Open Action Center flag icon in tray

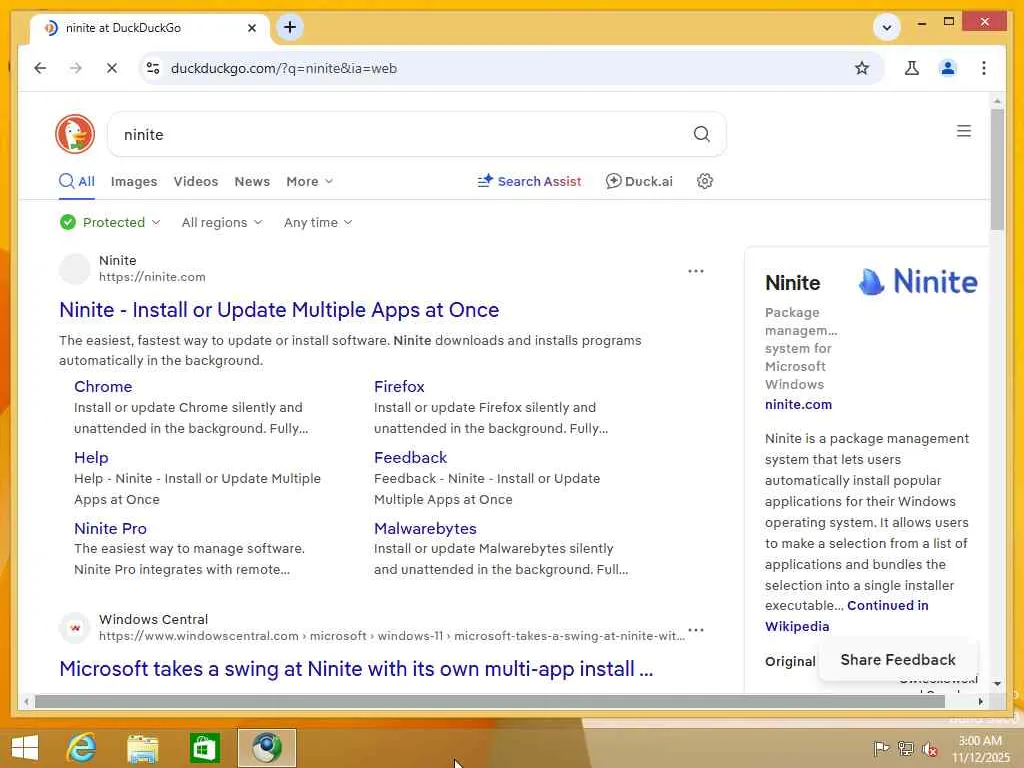coord(881,748)
